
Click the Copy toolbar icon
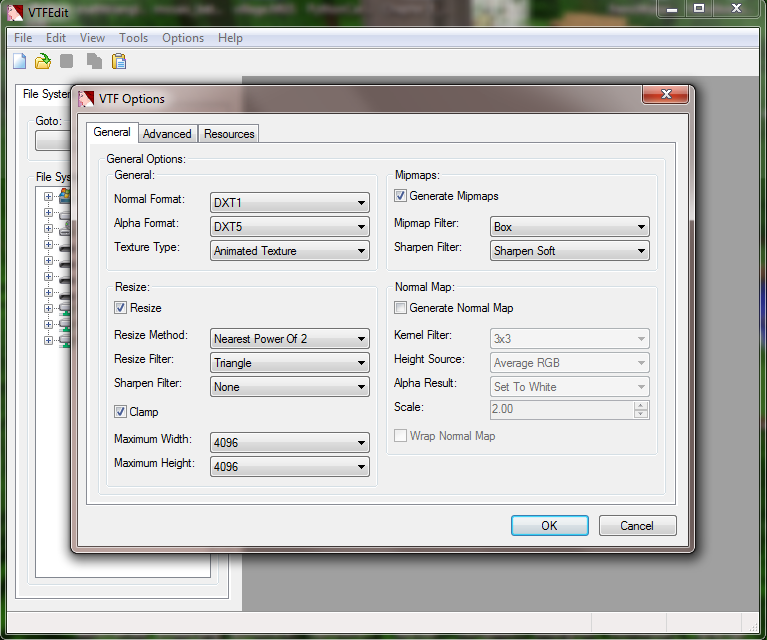point(94,61)
